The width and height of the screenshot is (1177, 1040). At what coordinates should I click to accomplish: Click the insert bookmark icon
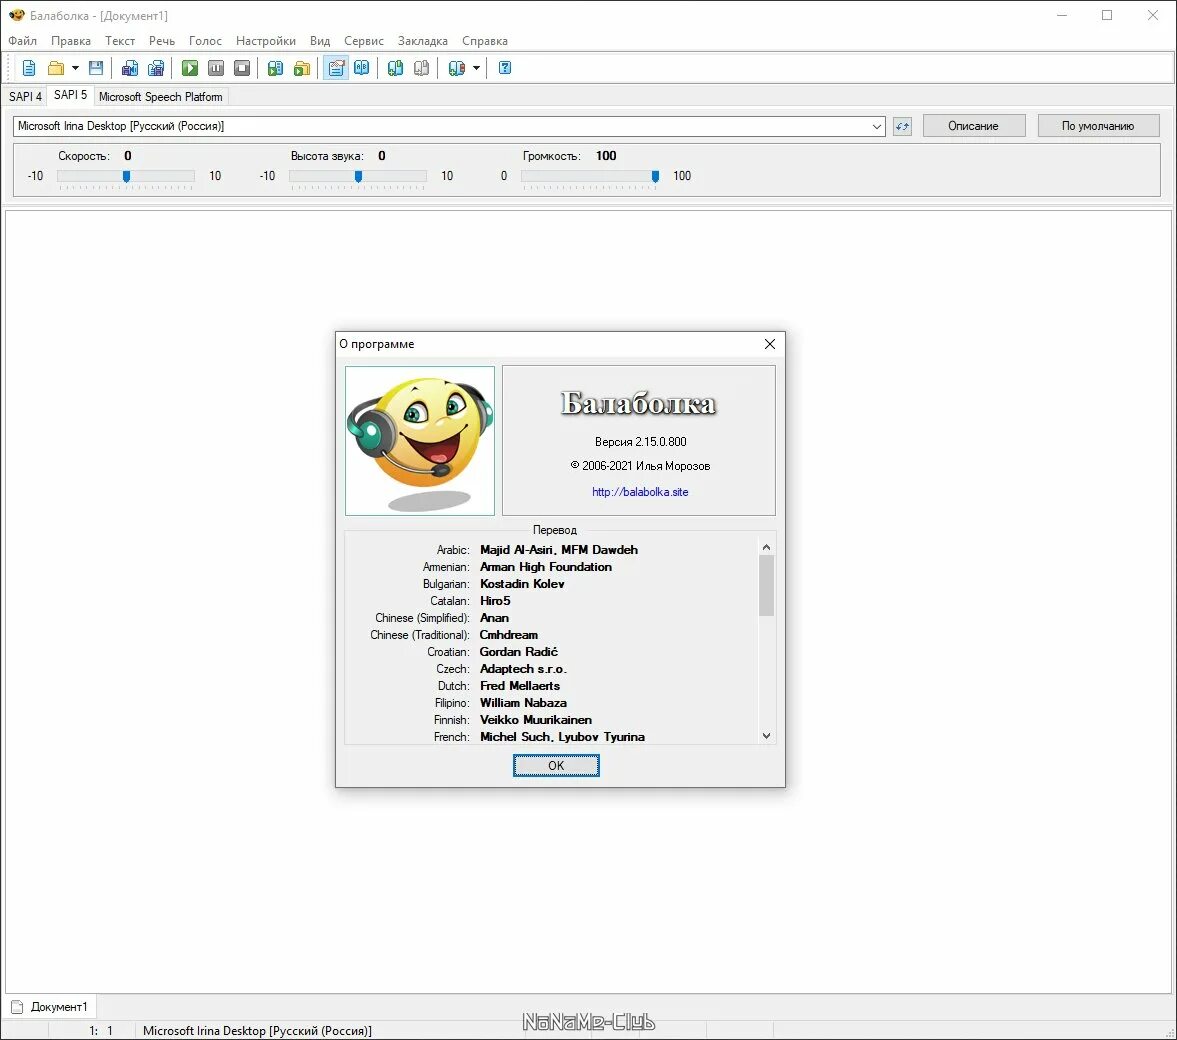click(396, 68)
